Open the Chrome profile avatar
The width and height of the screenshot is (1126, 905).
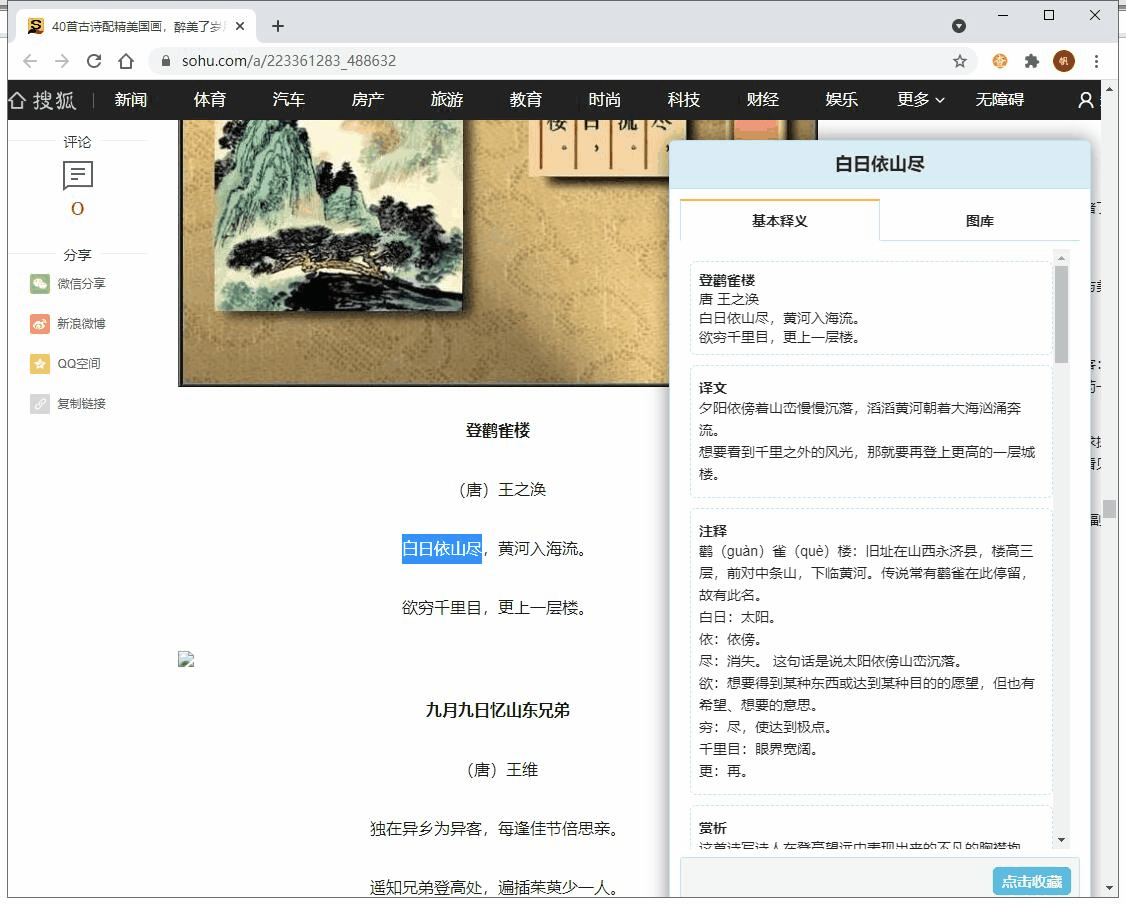pyautogui.click(x=1064, y=61)
